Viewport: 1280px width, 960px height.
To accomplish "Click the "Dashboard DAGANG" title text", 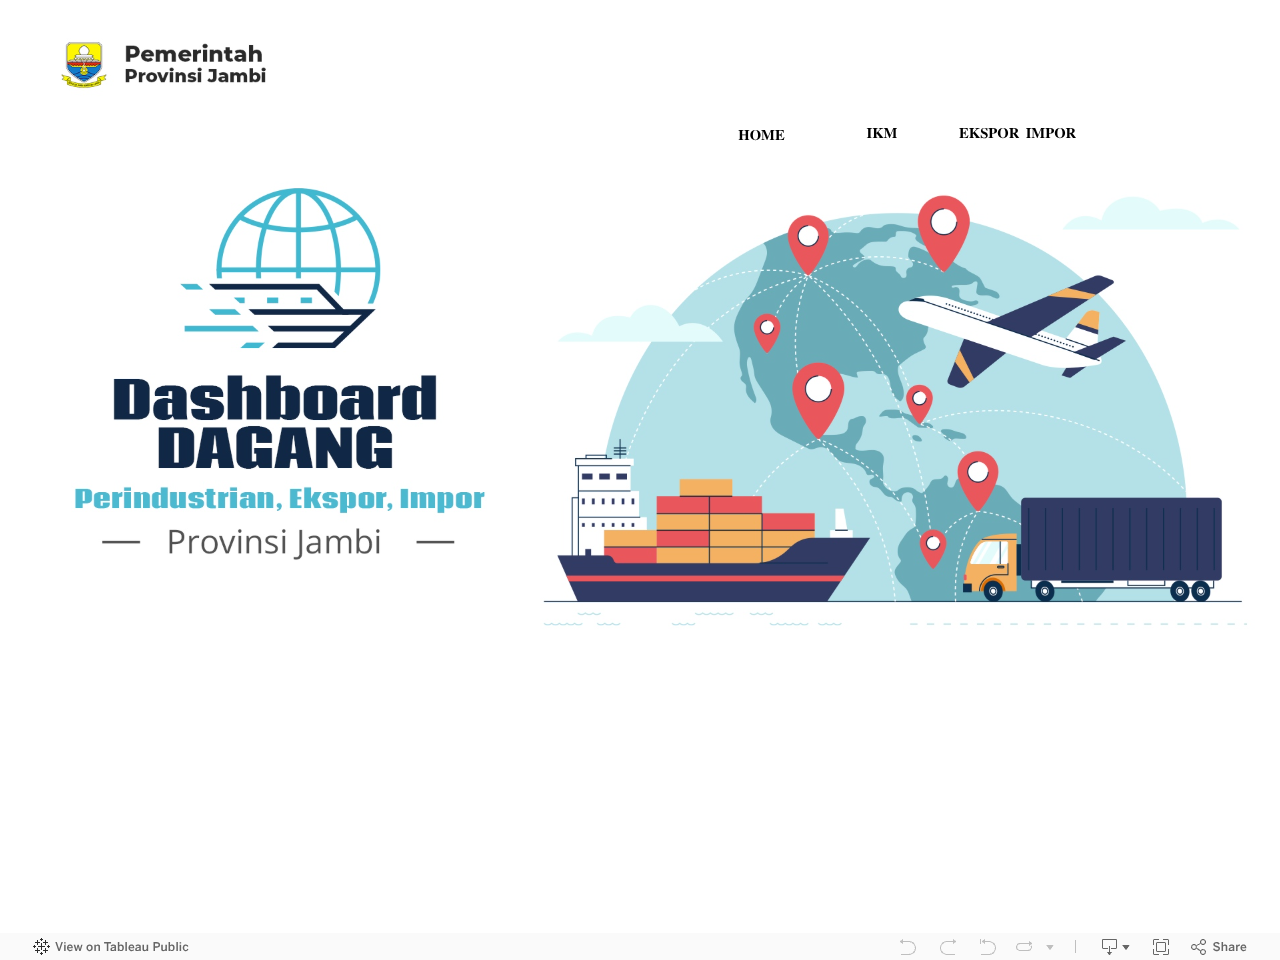I will pos(275,423).
